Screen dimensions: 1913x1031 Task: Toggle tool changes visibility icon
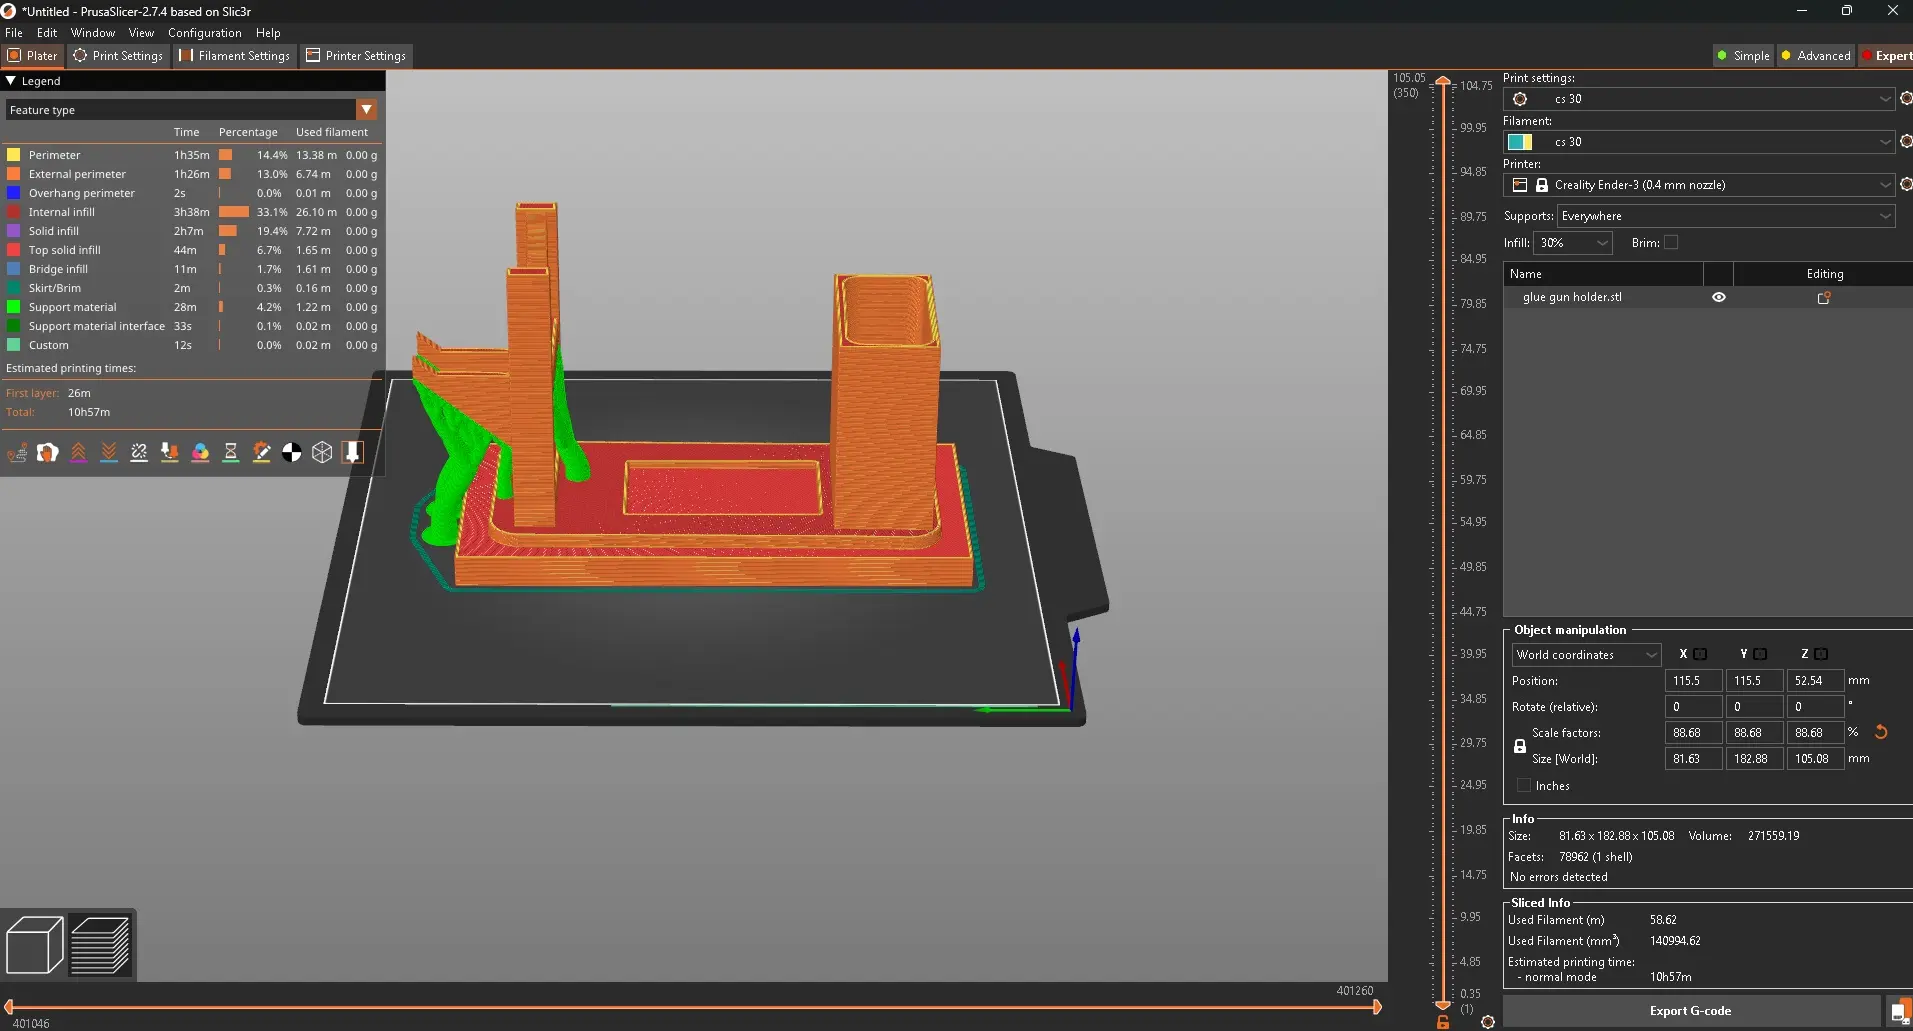[170, 453]
